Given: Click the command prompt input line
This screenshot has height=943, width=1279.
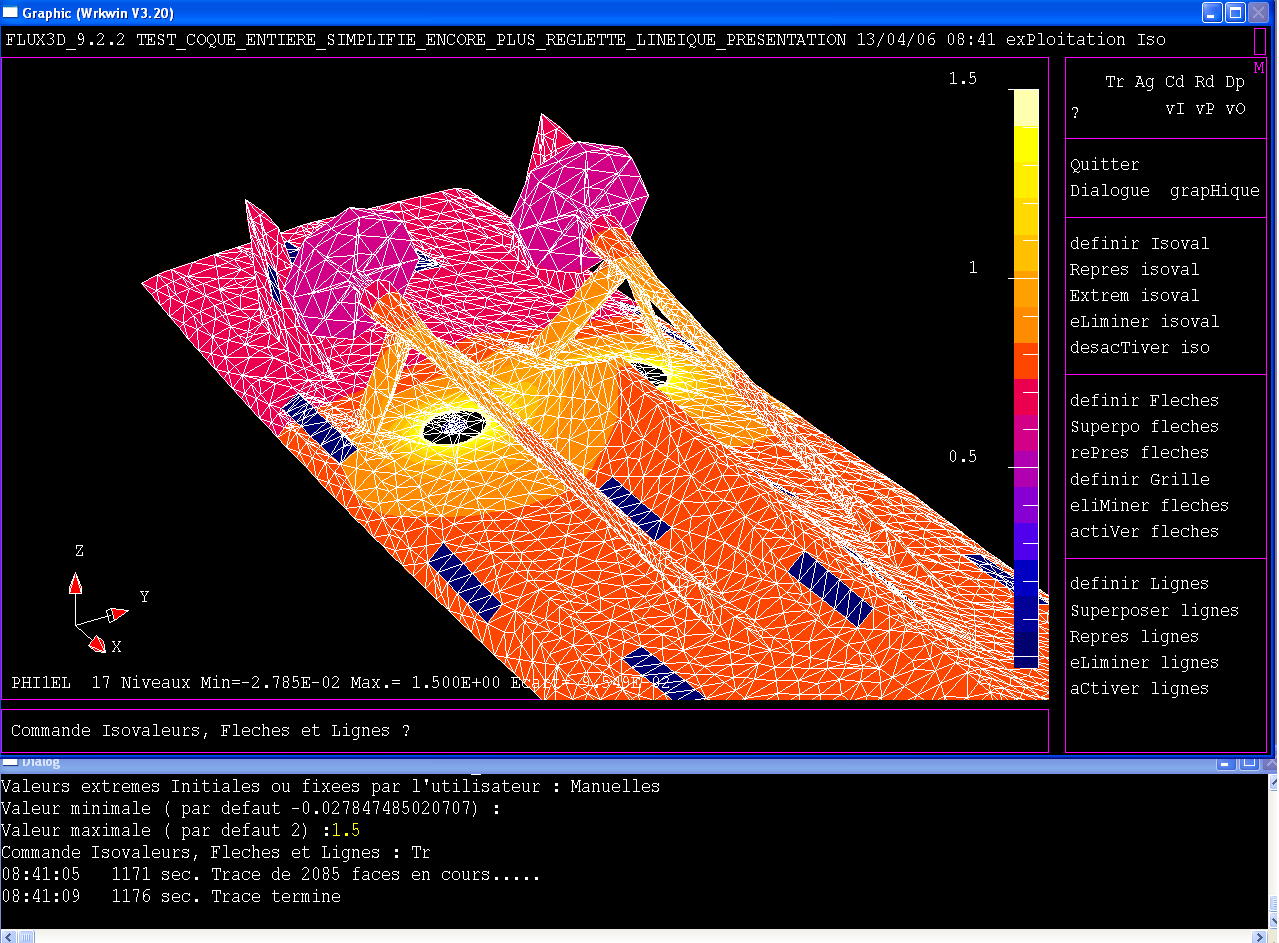Looking at the screenshot, I should (x=524, y=731).
